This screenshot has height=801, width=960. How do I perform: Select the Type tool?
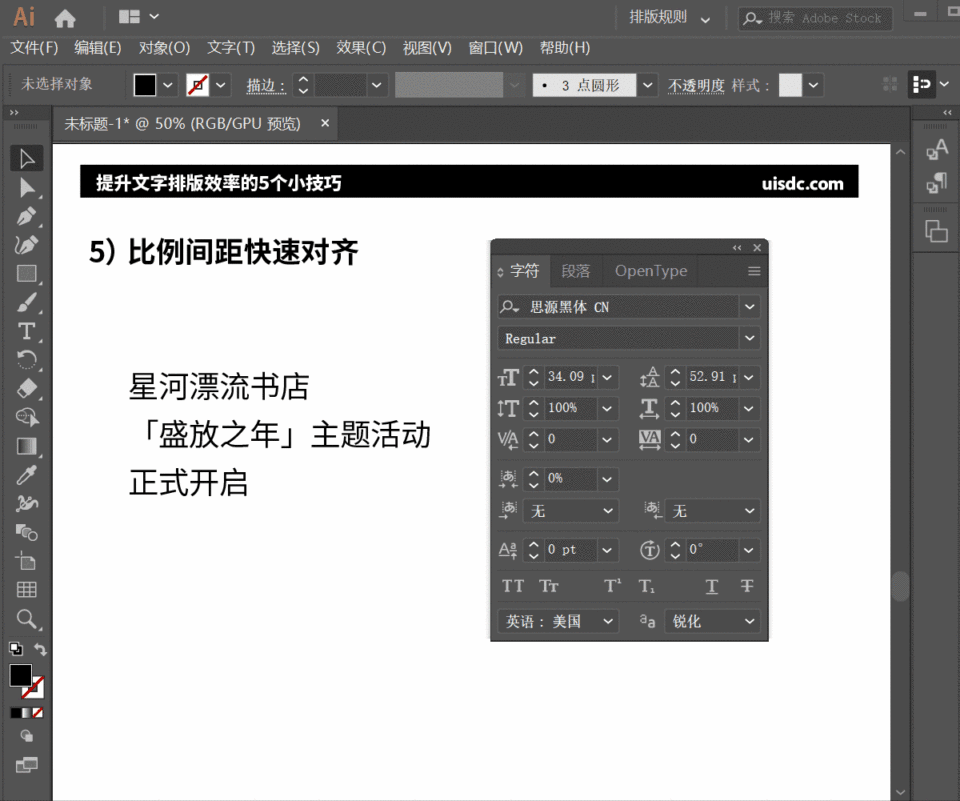27,330
